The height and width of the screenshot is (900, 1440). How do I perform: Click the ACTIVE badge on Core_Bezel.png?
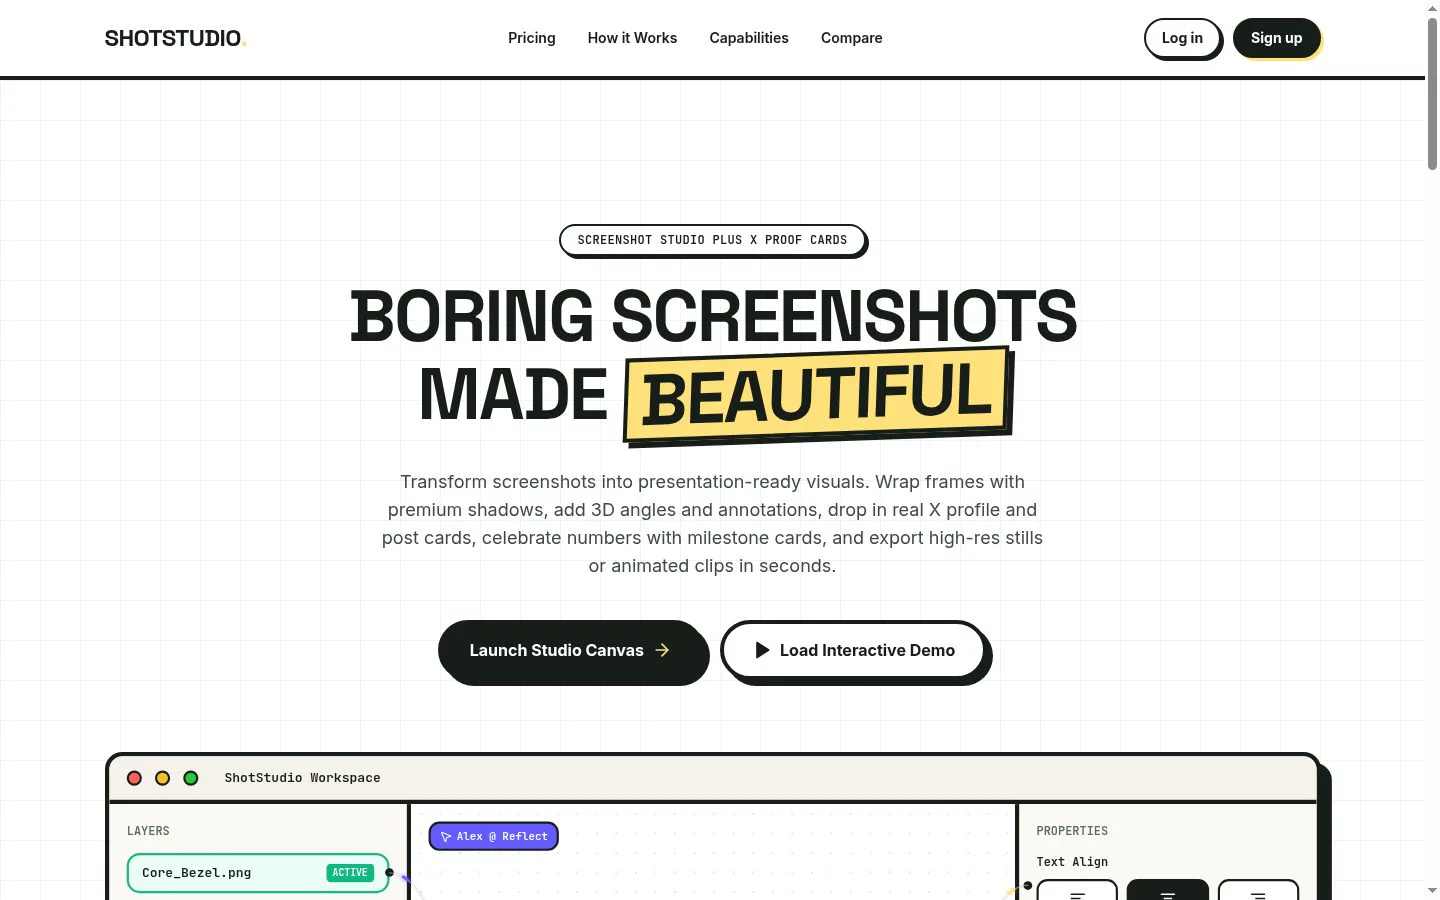click(x=350, y=873)
